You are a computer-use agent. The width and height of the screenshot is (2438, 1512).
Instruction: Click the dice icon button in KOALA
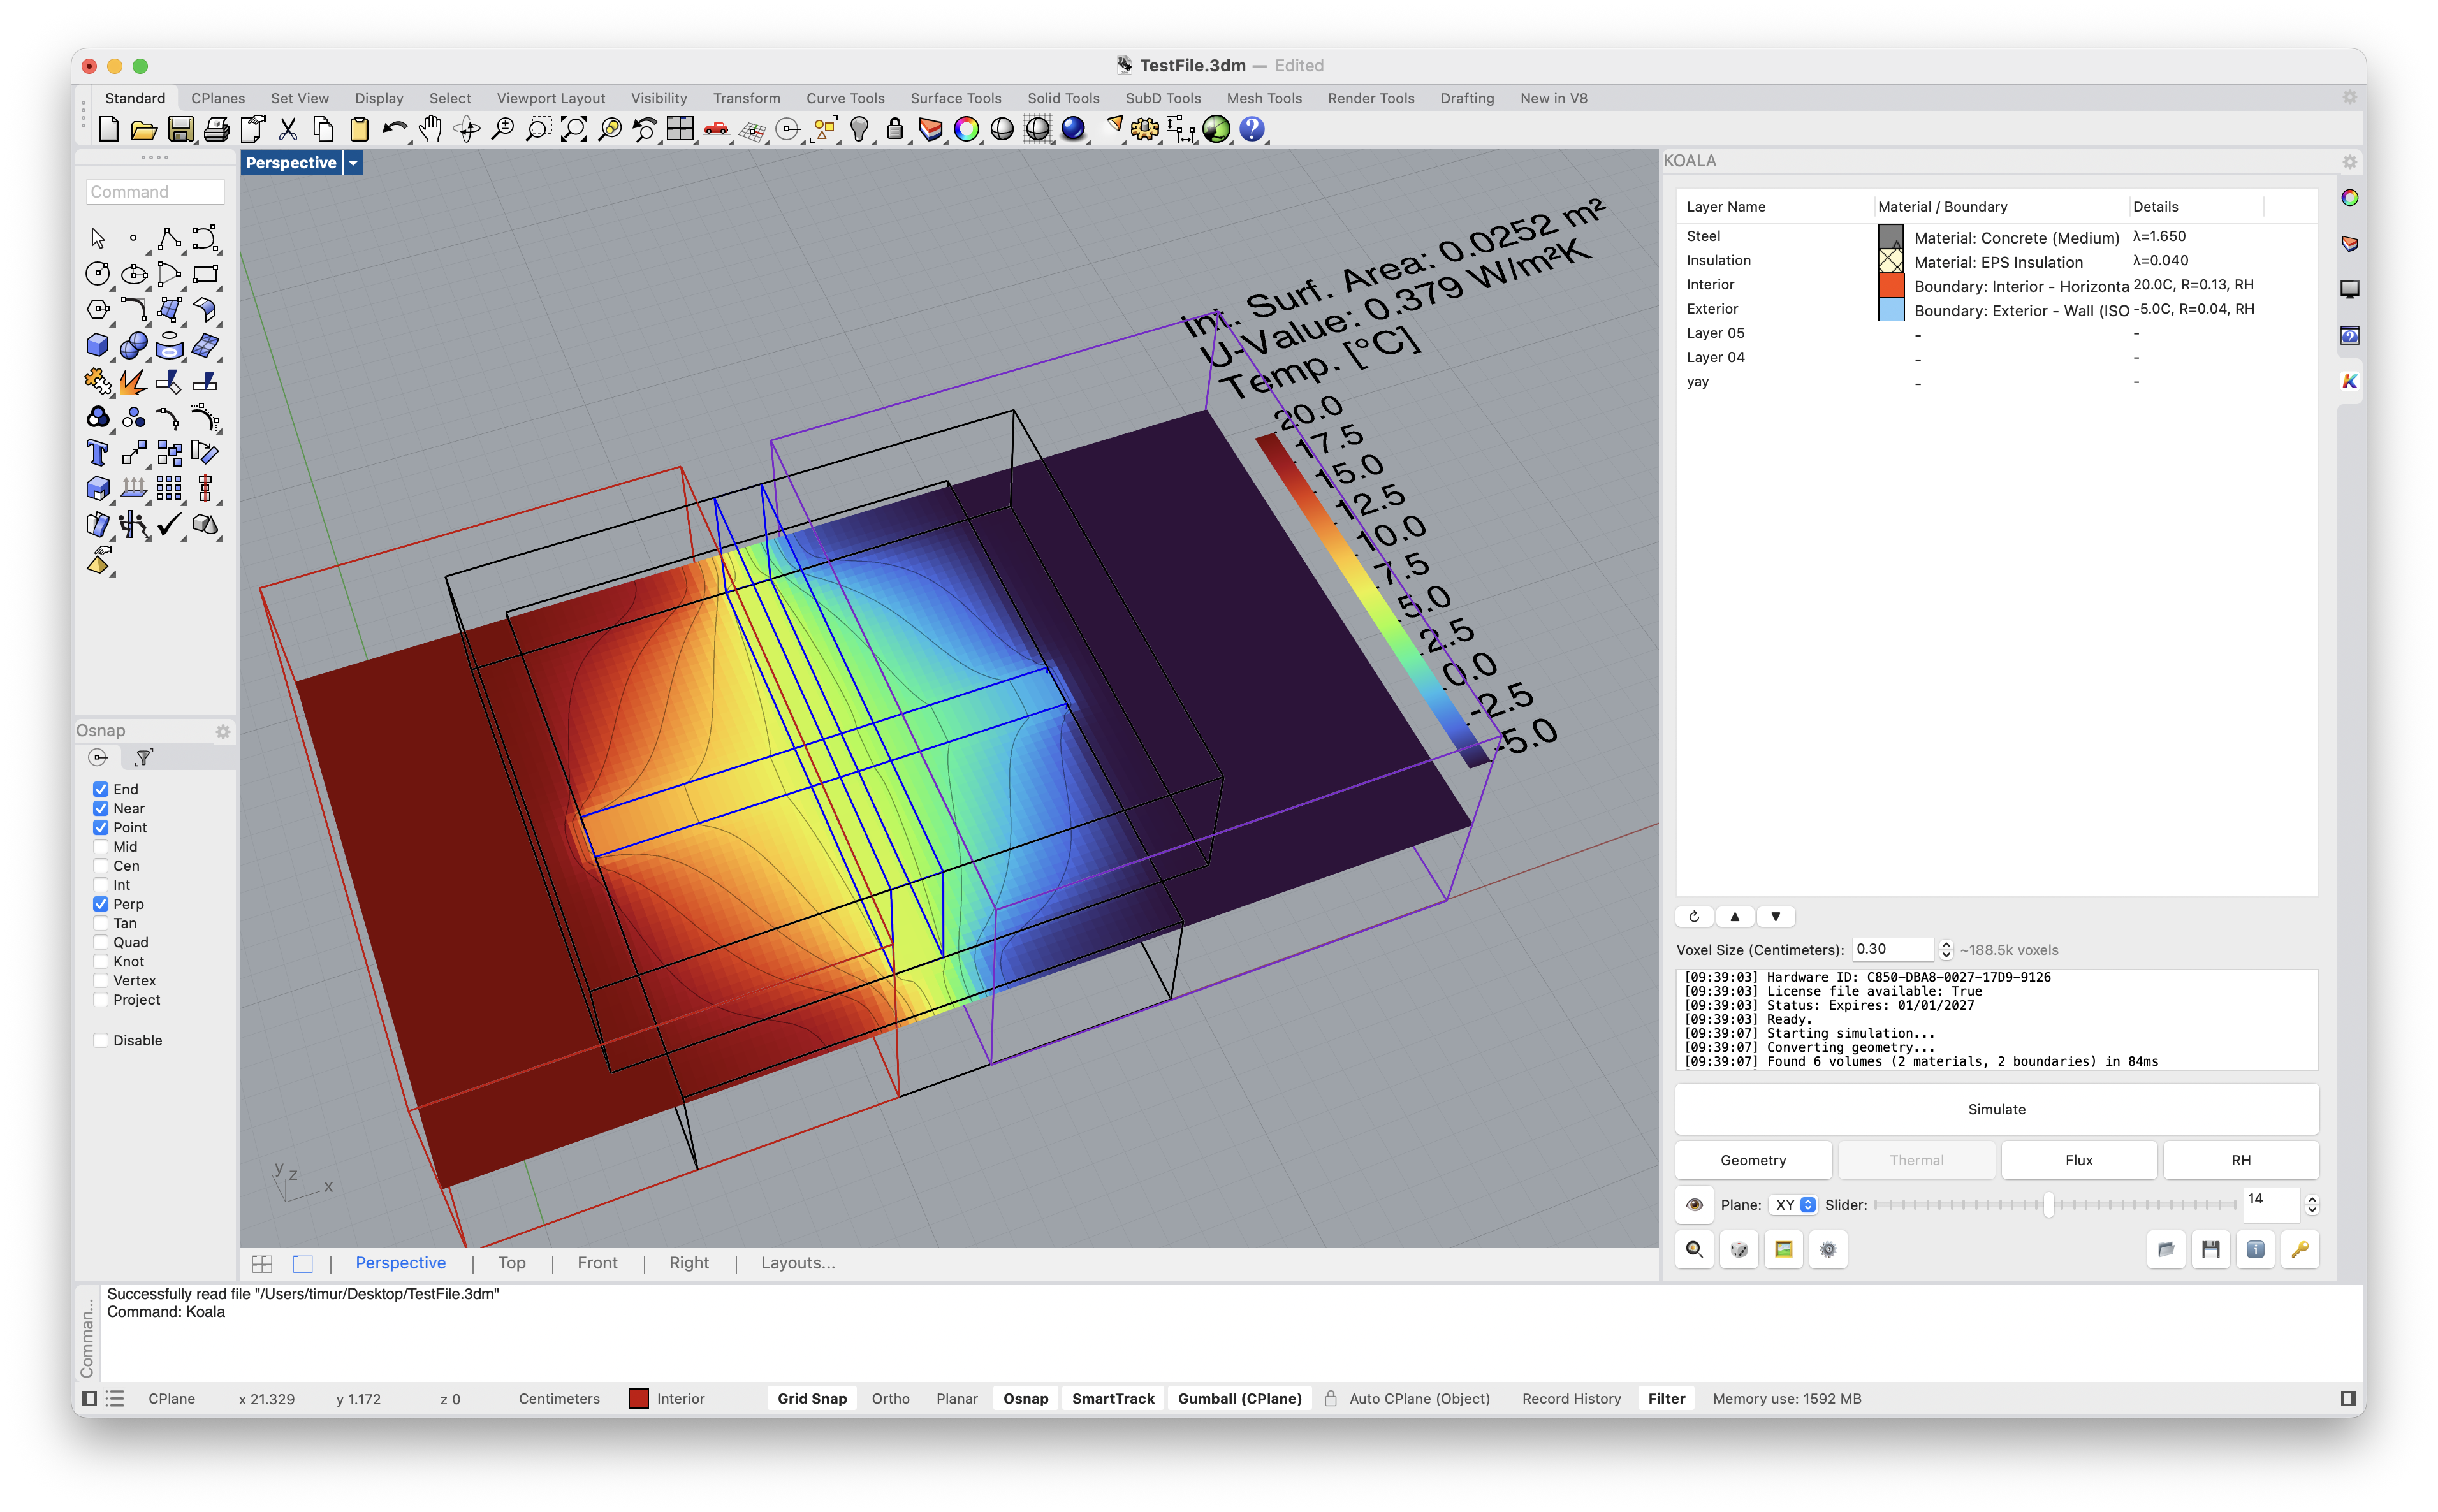tap(1739, 1249)
